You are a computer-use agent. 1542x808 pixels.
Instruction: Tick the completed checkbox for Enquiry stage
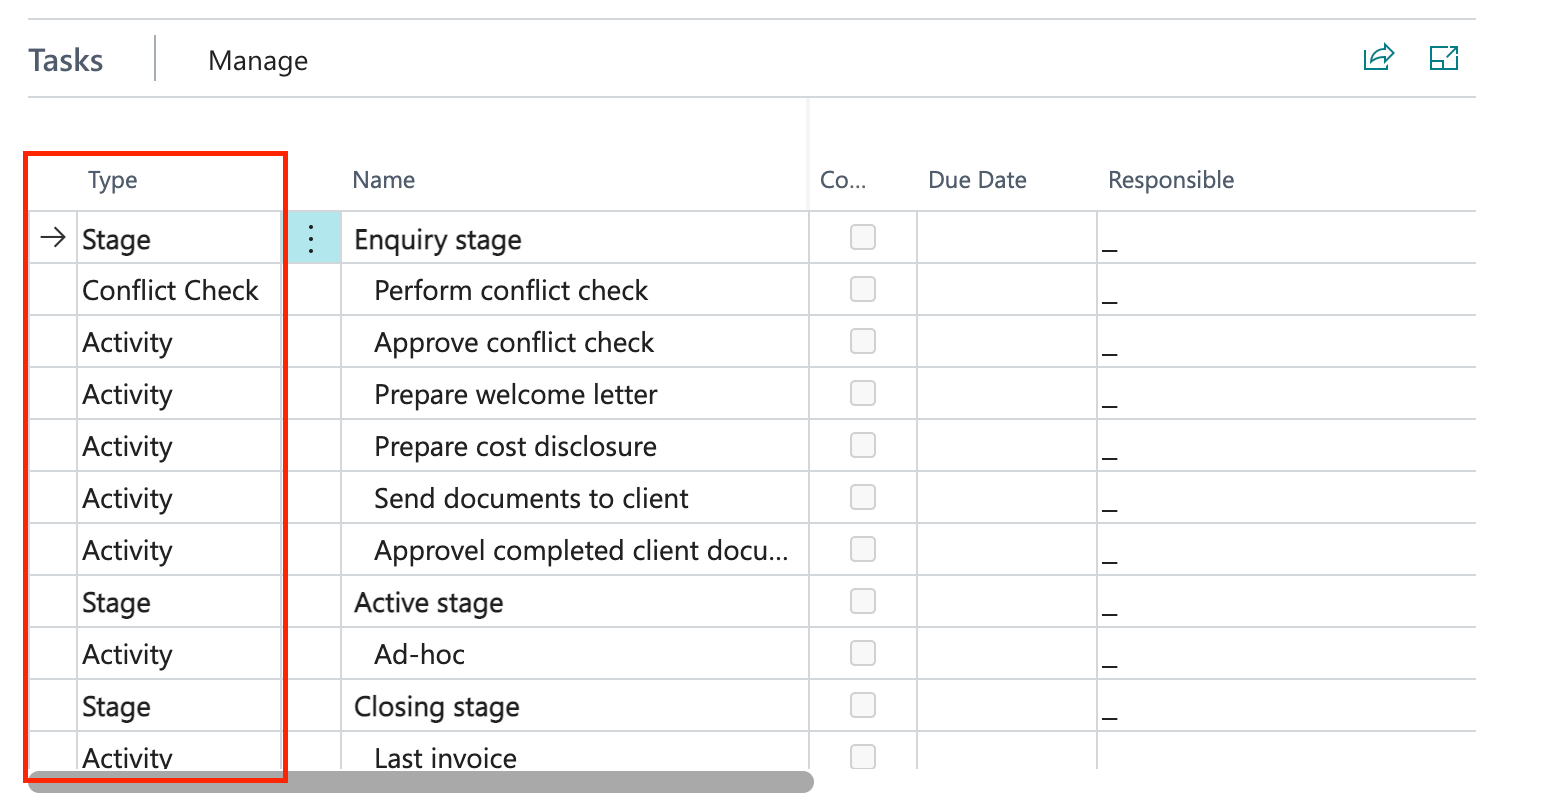coord(863,237)
